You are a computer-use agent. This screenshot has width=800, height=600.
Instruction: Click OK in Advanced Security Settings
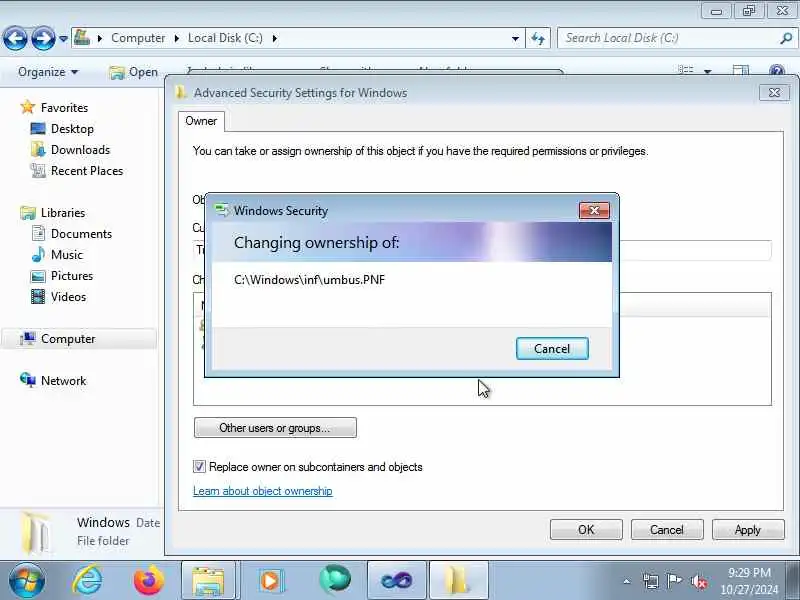coord(586,530)
